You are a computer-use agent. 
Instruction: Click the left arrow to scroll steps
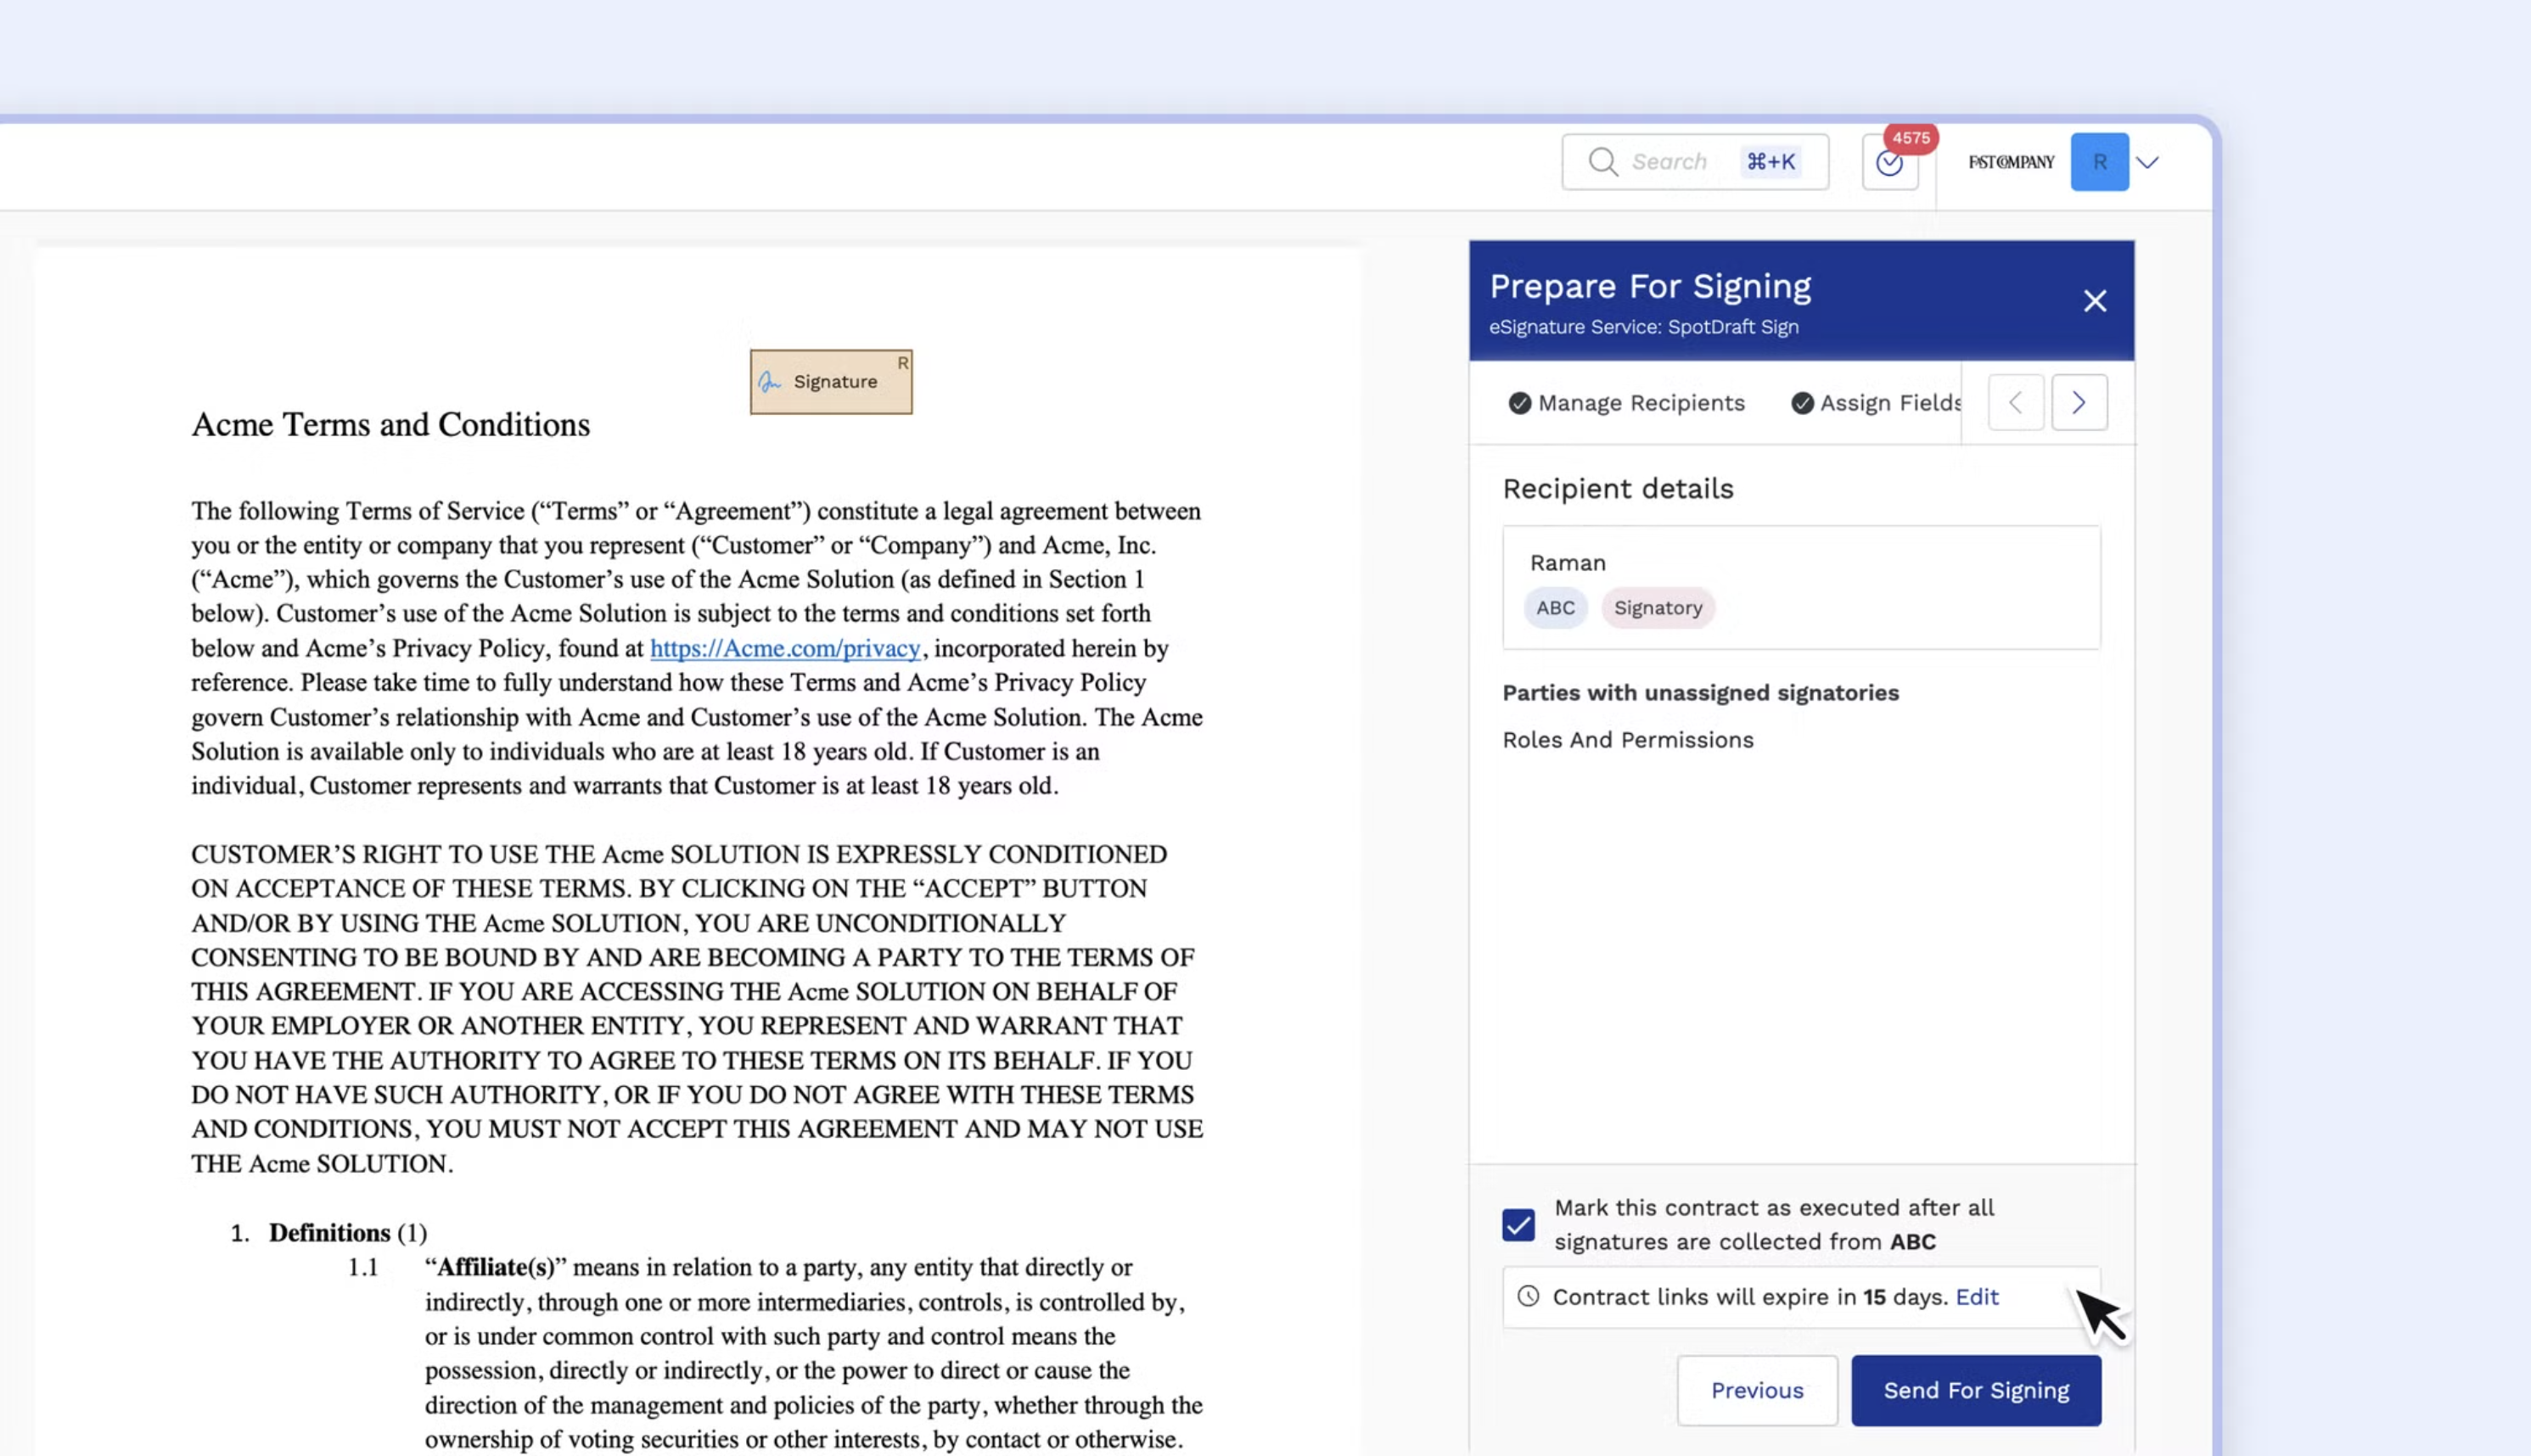(x=2015, y=403)
